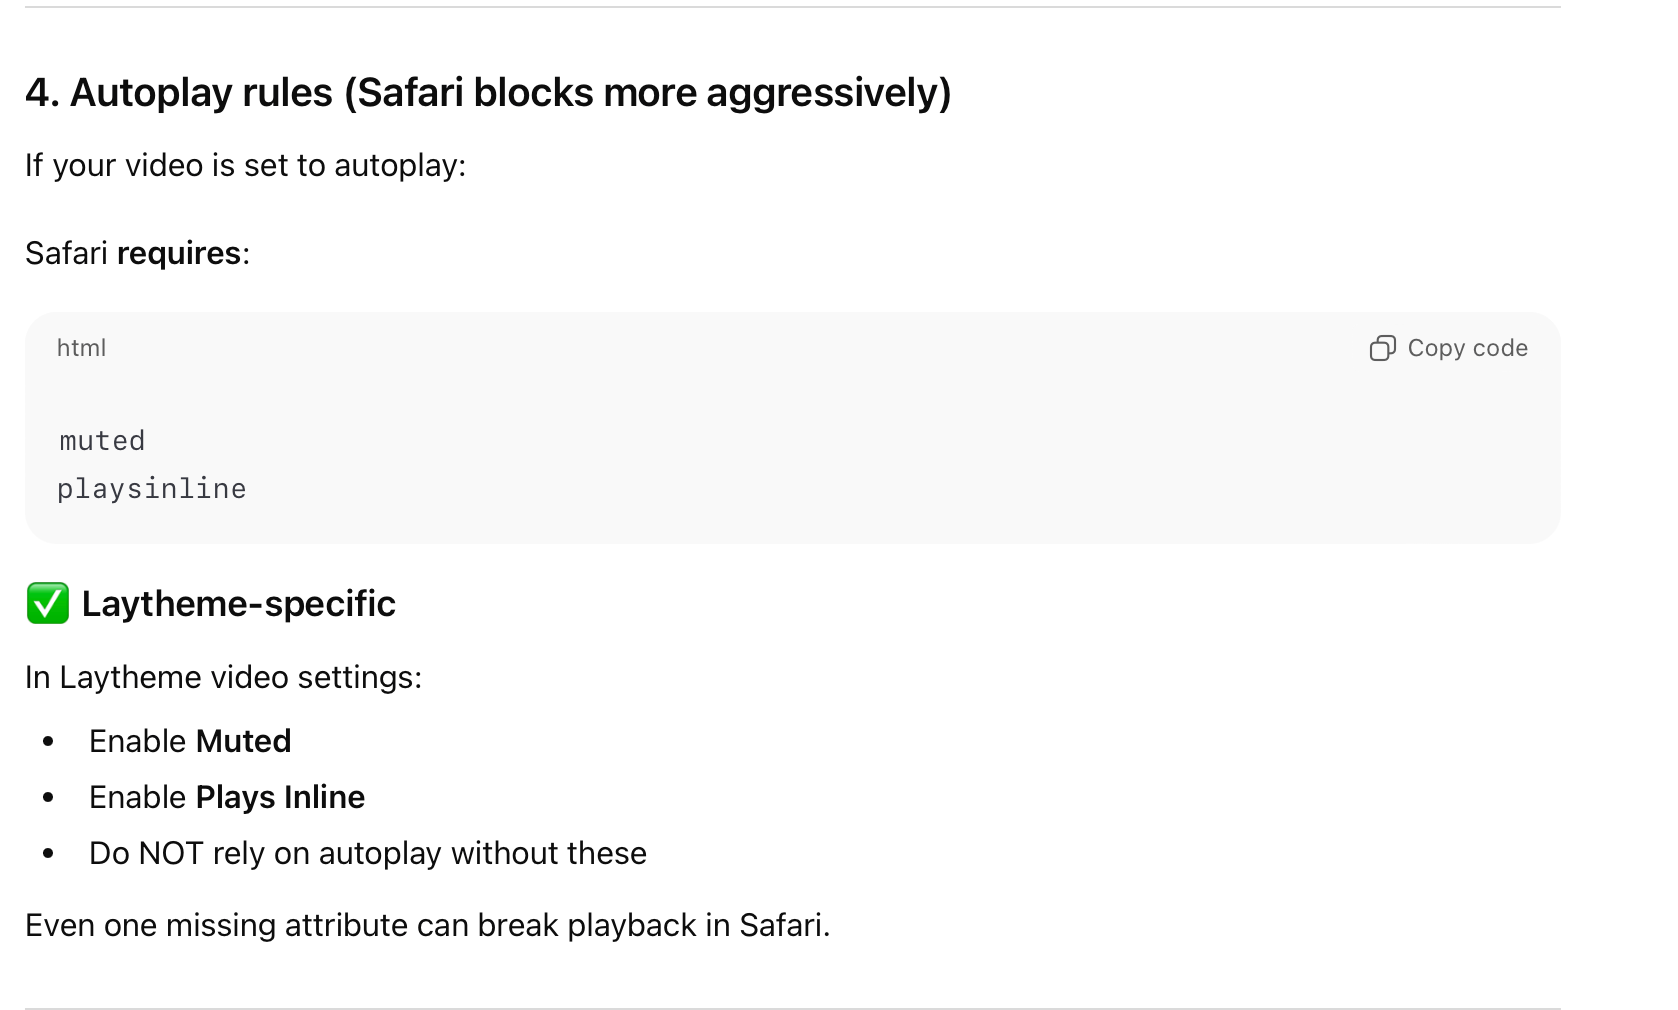Click the bold "Muted" bullet word
Screen dimensions: 1678x1010
click(x=243, y=741)
